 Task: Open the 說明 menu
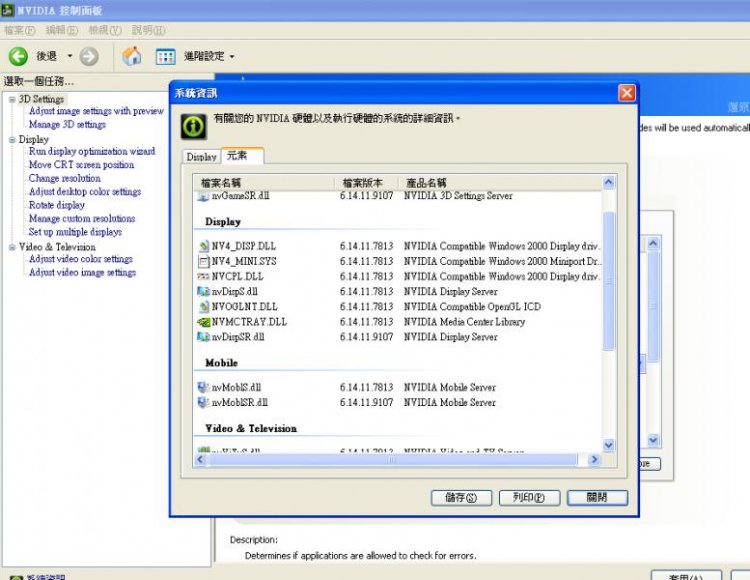pyautogui.click(x=148, y=31)
